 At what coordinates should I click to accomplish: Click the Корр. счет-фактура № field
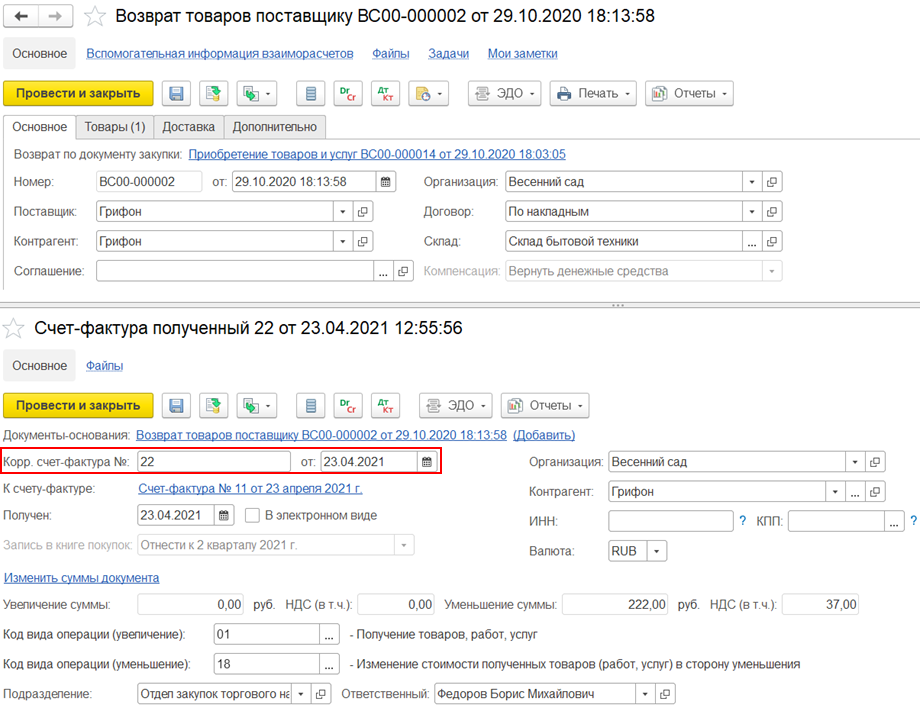[x=214, y=462]
